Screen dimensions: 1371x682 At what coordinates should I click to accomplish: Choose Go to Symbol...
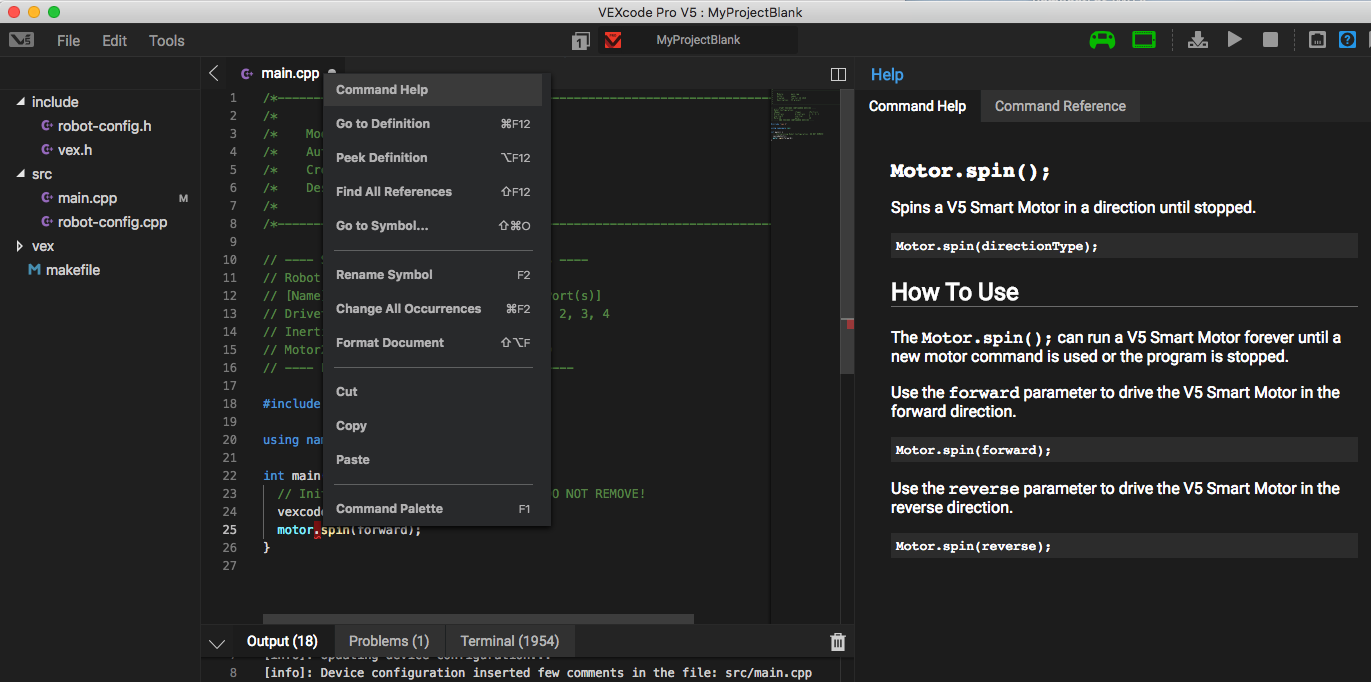(x=433, y=226)
